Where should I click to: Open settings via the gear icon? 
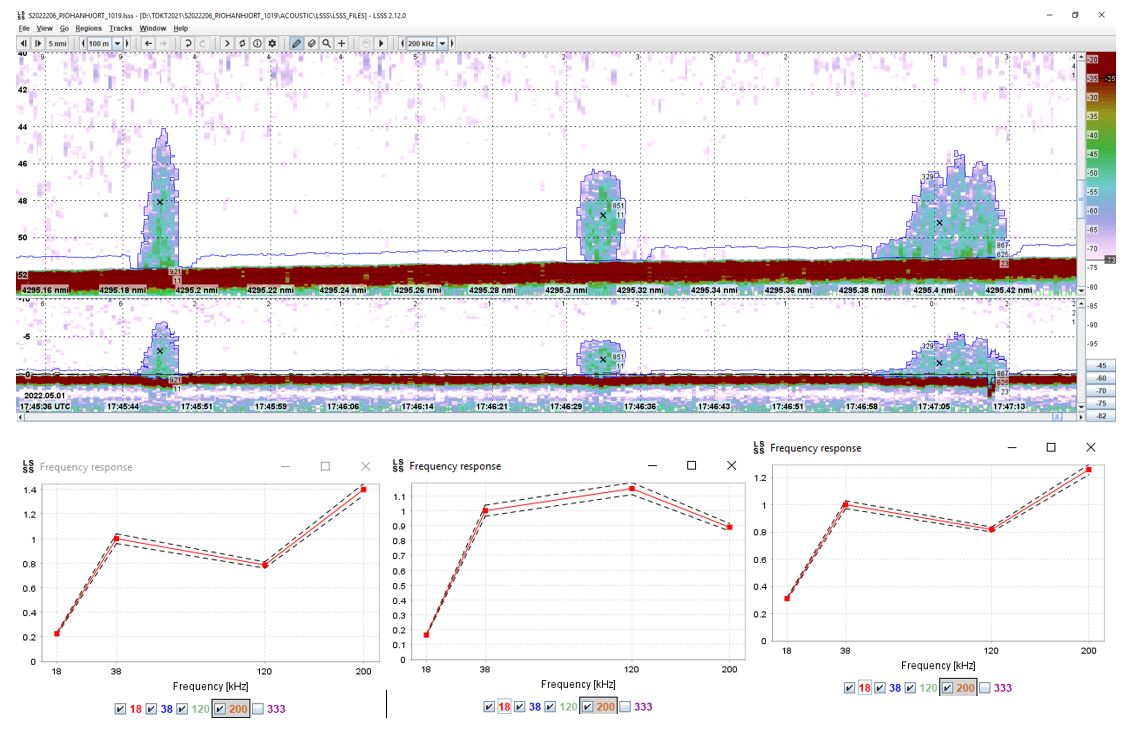coord(272,44)
